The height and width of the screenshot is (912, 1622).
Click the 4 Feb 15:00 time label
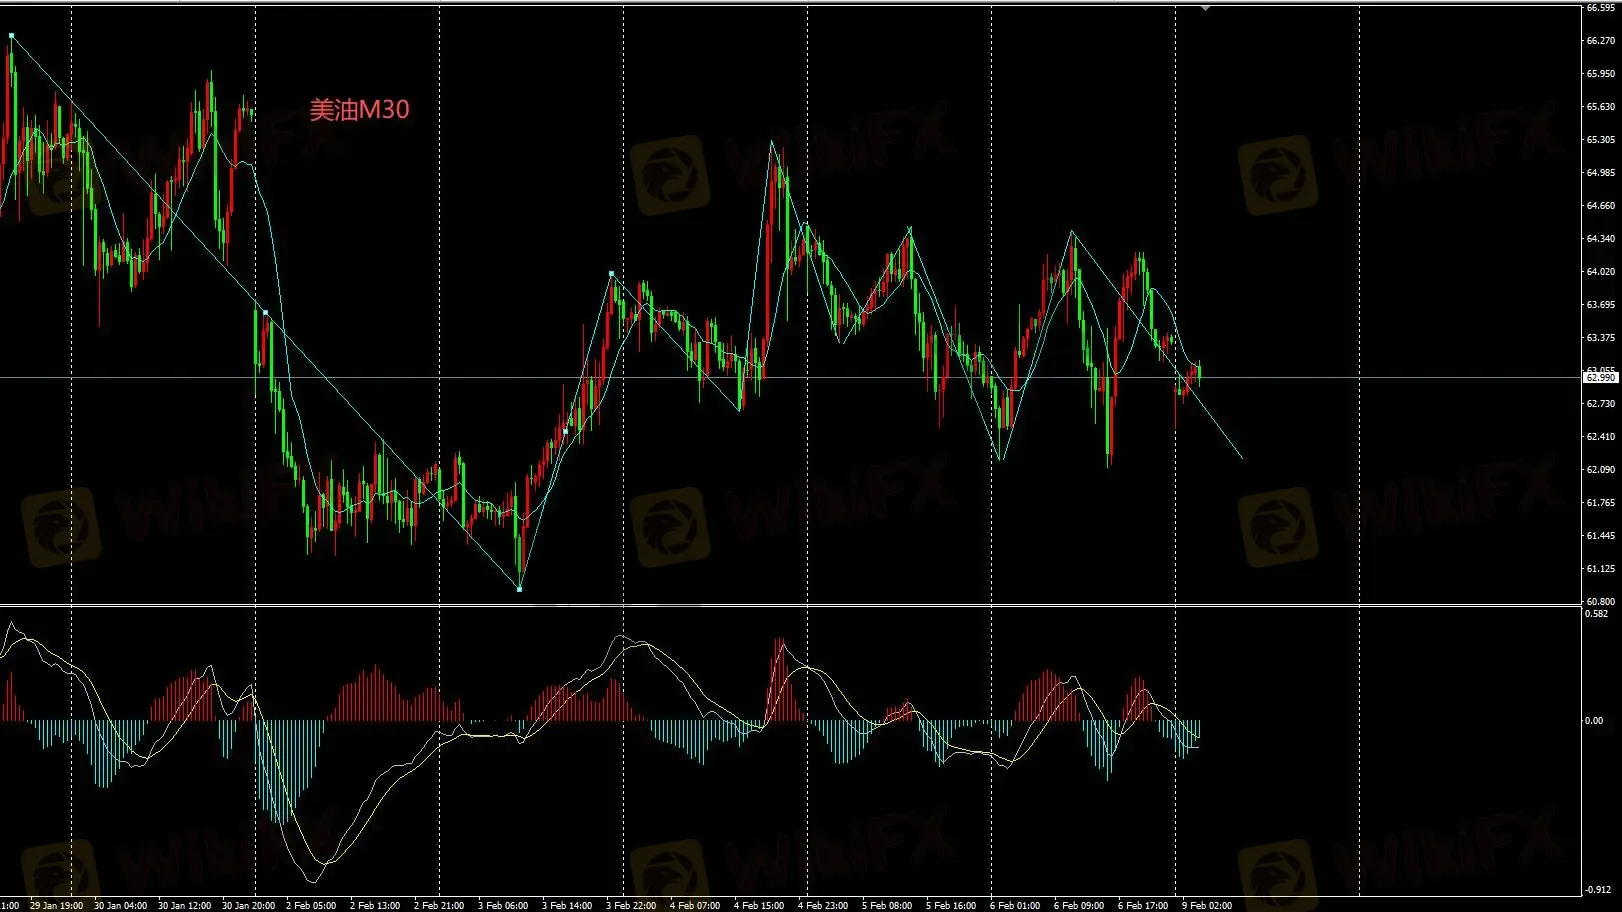tap(759, 905)
